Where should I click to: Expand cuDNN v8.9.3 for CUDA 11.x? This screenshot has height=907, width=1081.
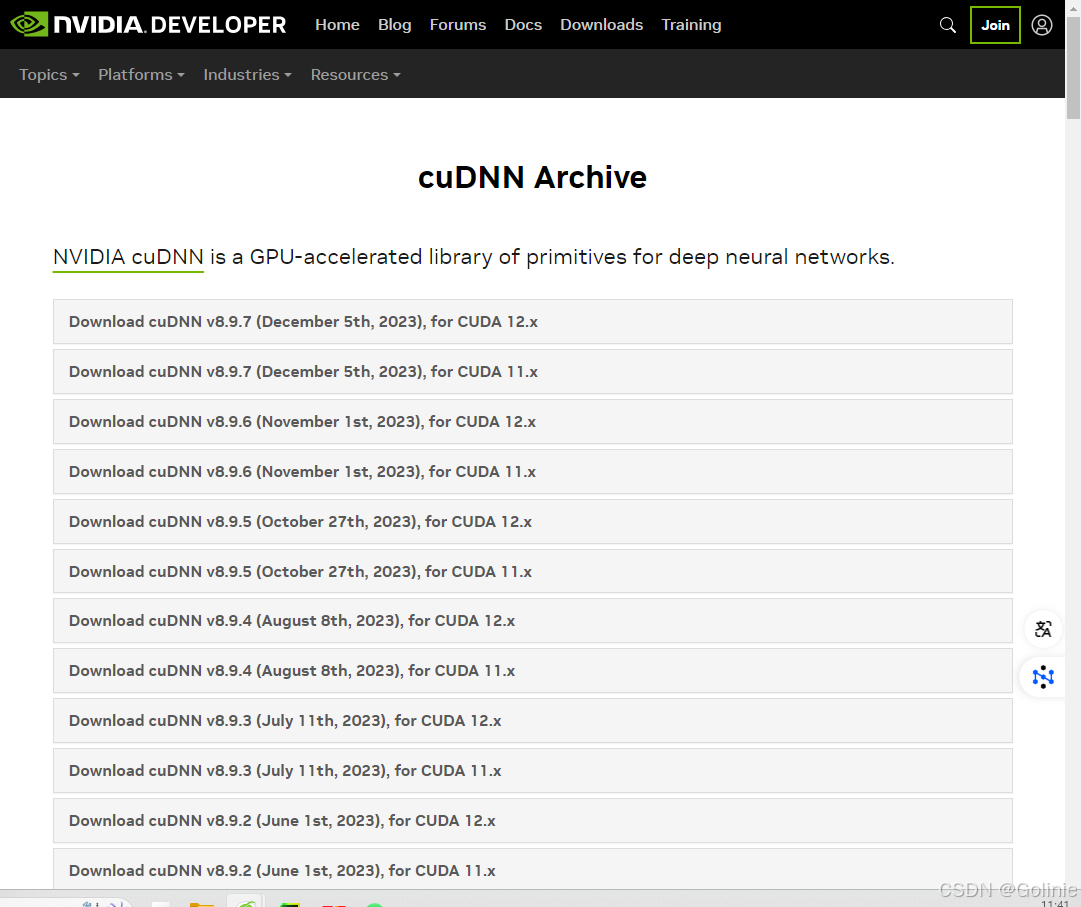(x=533, y=771)
